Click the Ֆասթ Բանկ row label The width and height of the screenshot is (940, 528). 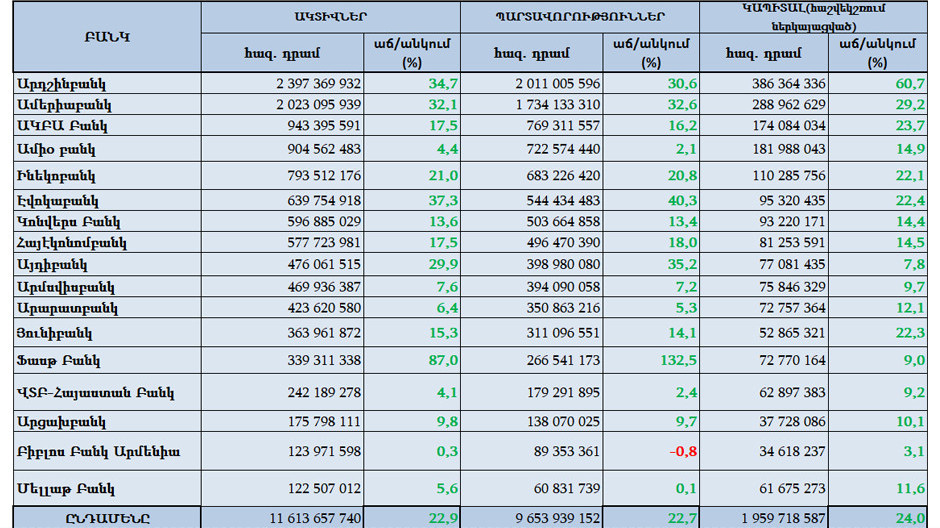pyautogui.click(x=58, y=361)
